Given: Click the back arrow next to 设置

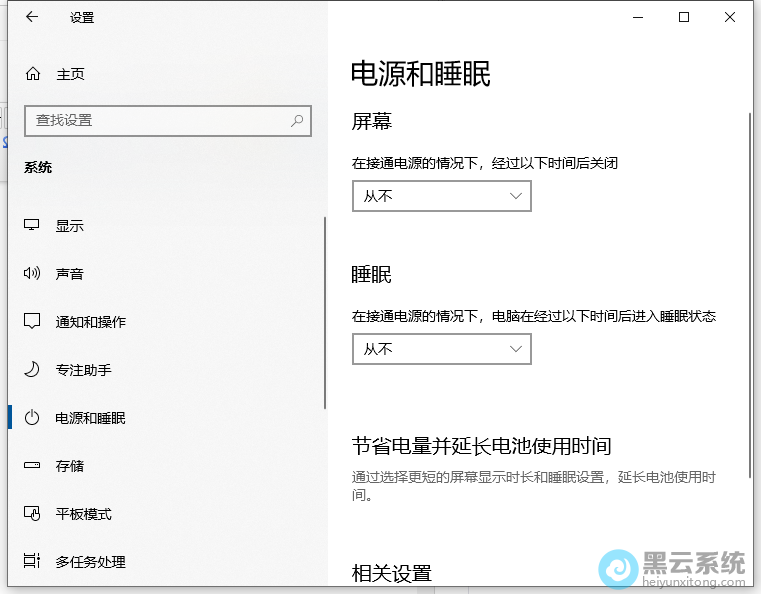Looking at the screenshot, I should [32, 17].
